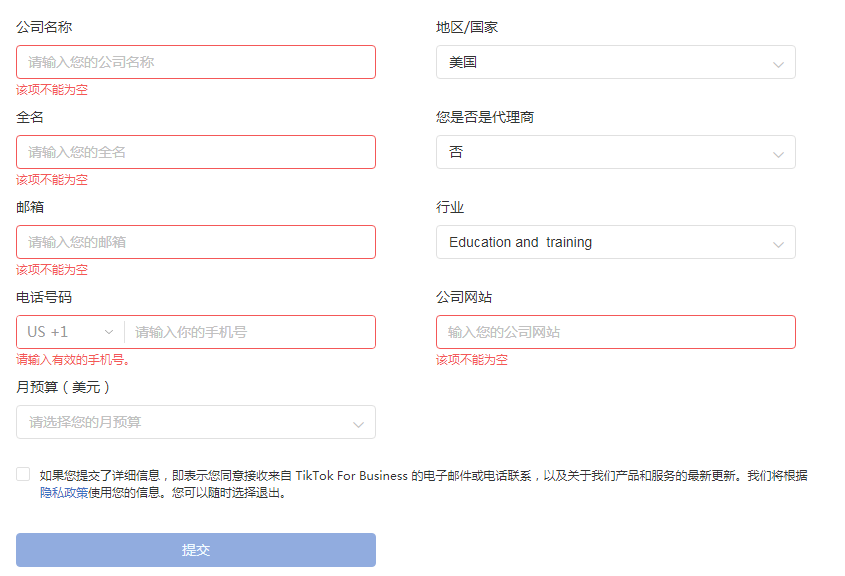845x576 pixels.
Task: Click the 请输入你的手机号 phone field
Action: pyautogui.click(x=250, y=332)
